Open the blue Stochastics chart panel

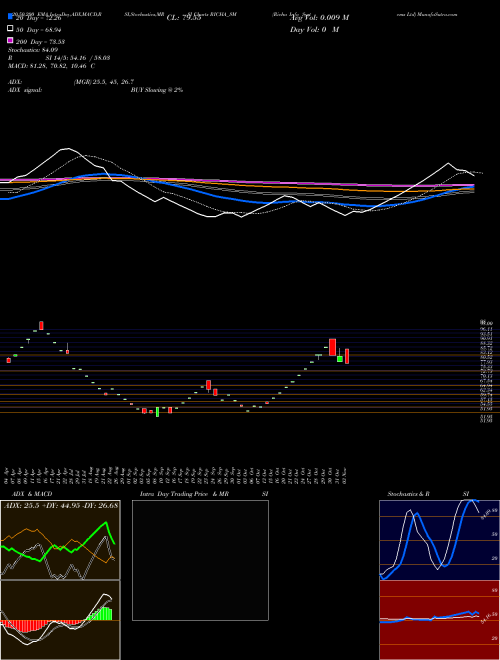pos(439,540)
